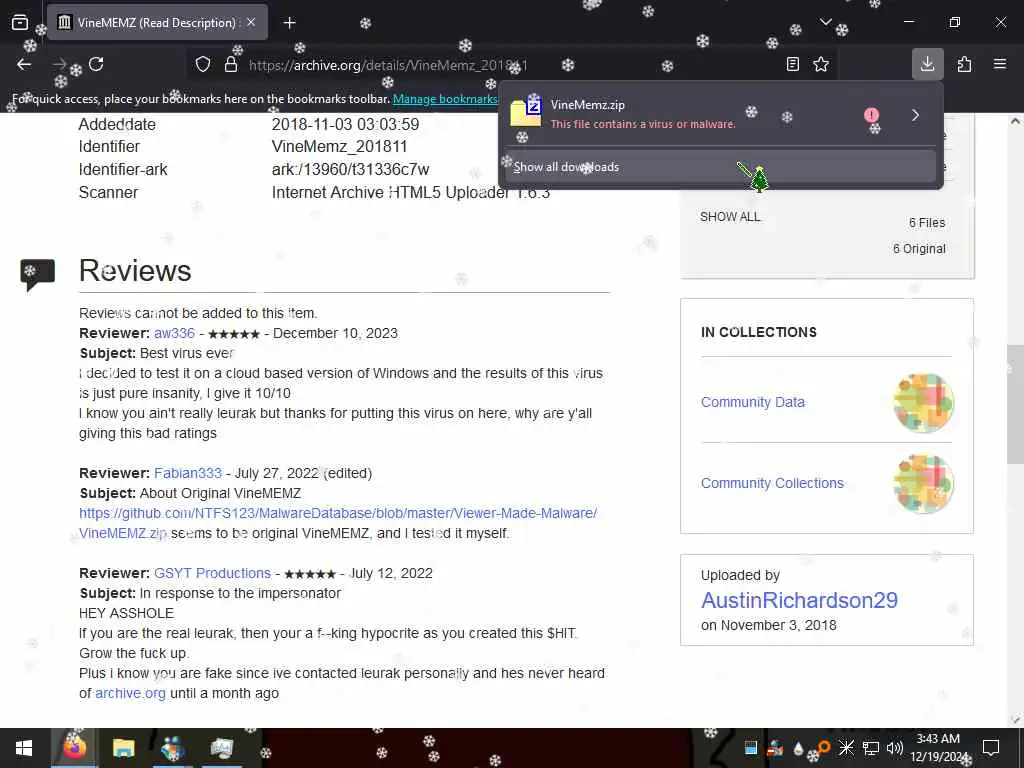Viewport: 1024px width, 768px height.
Task: Open the Community Data collection link
Action: 752,402
